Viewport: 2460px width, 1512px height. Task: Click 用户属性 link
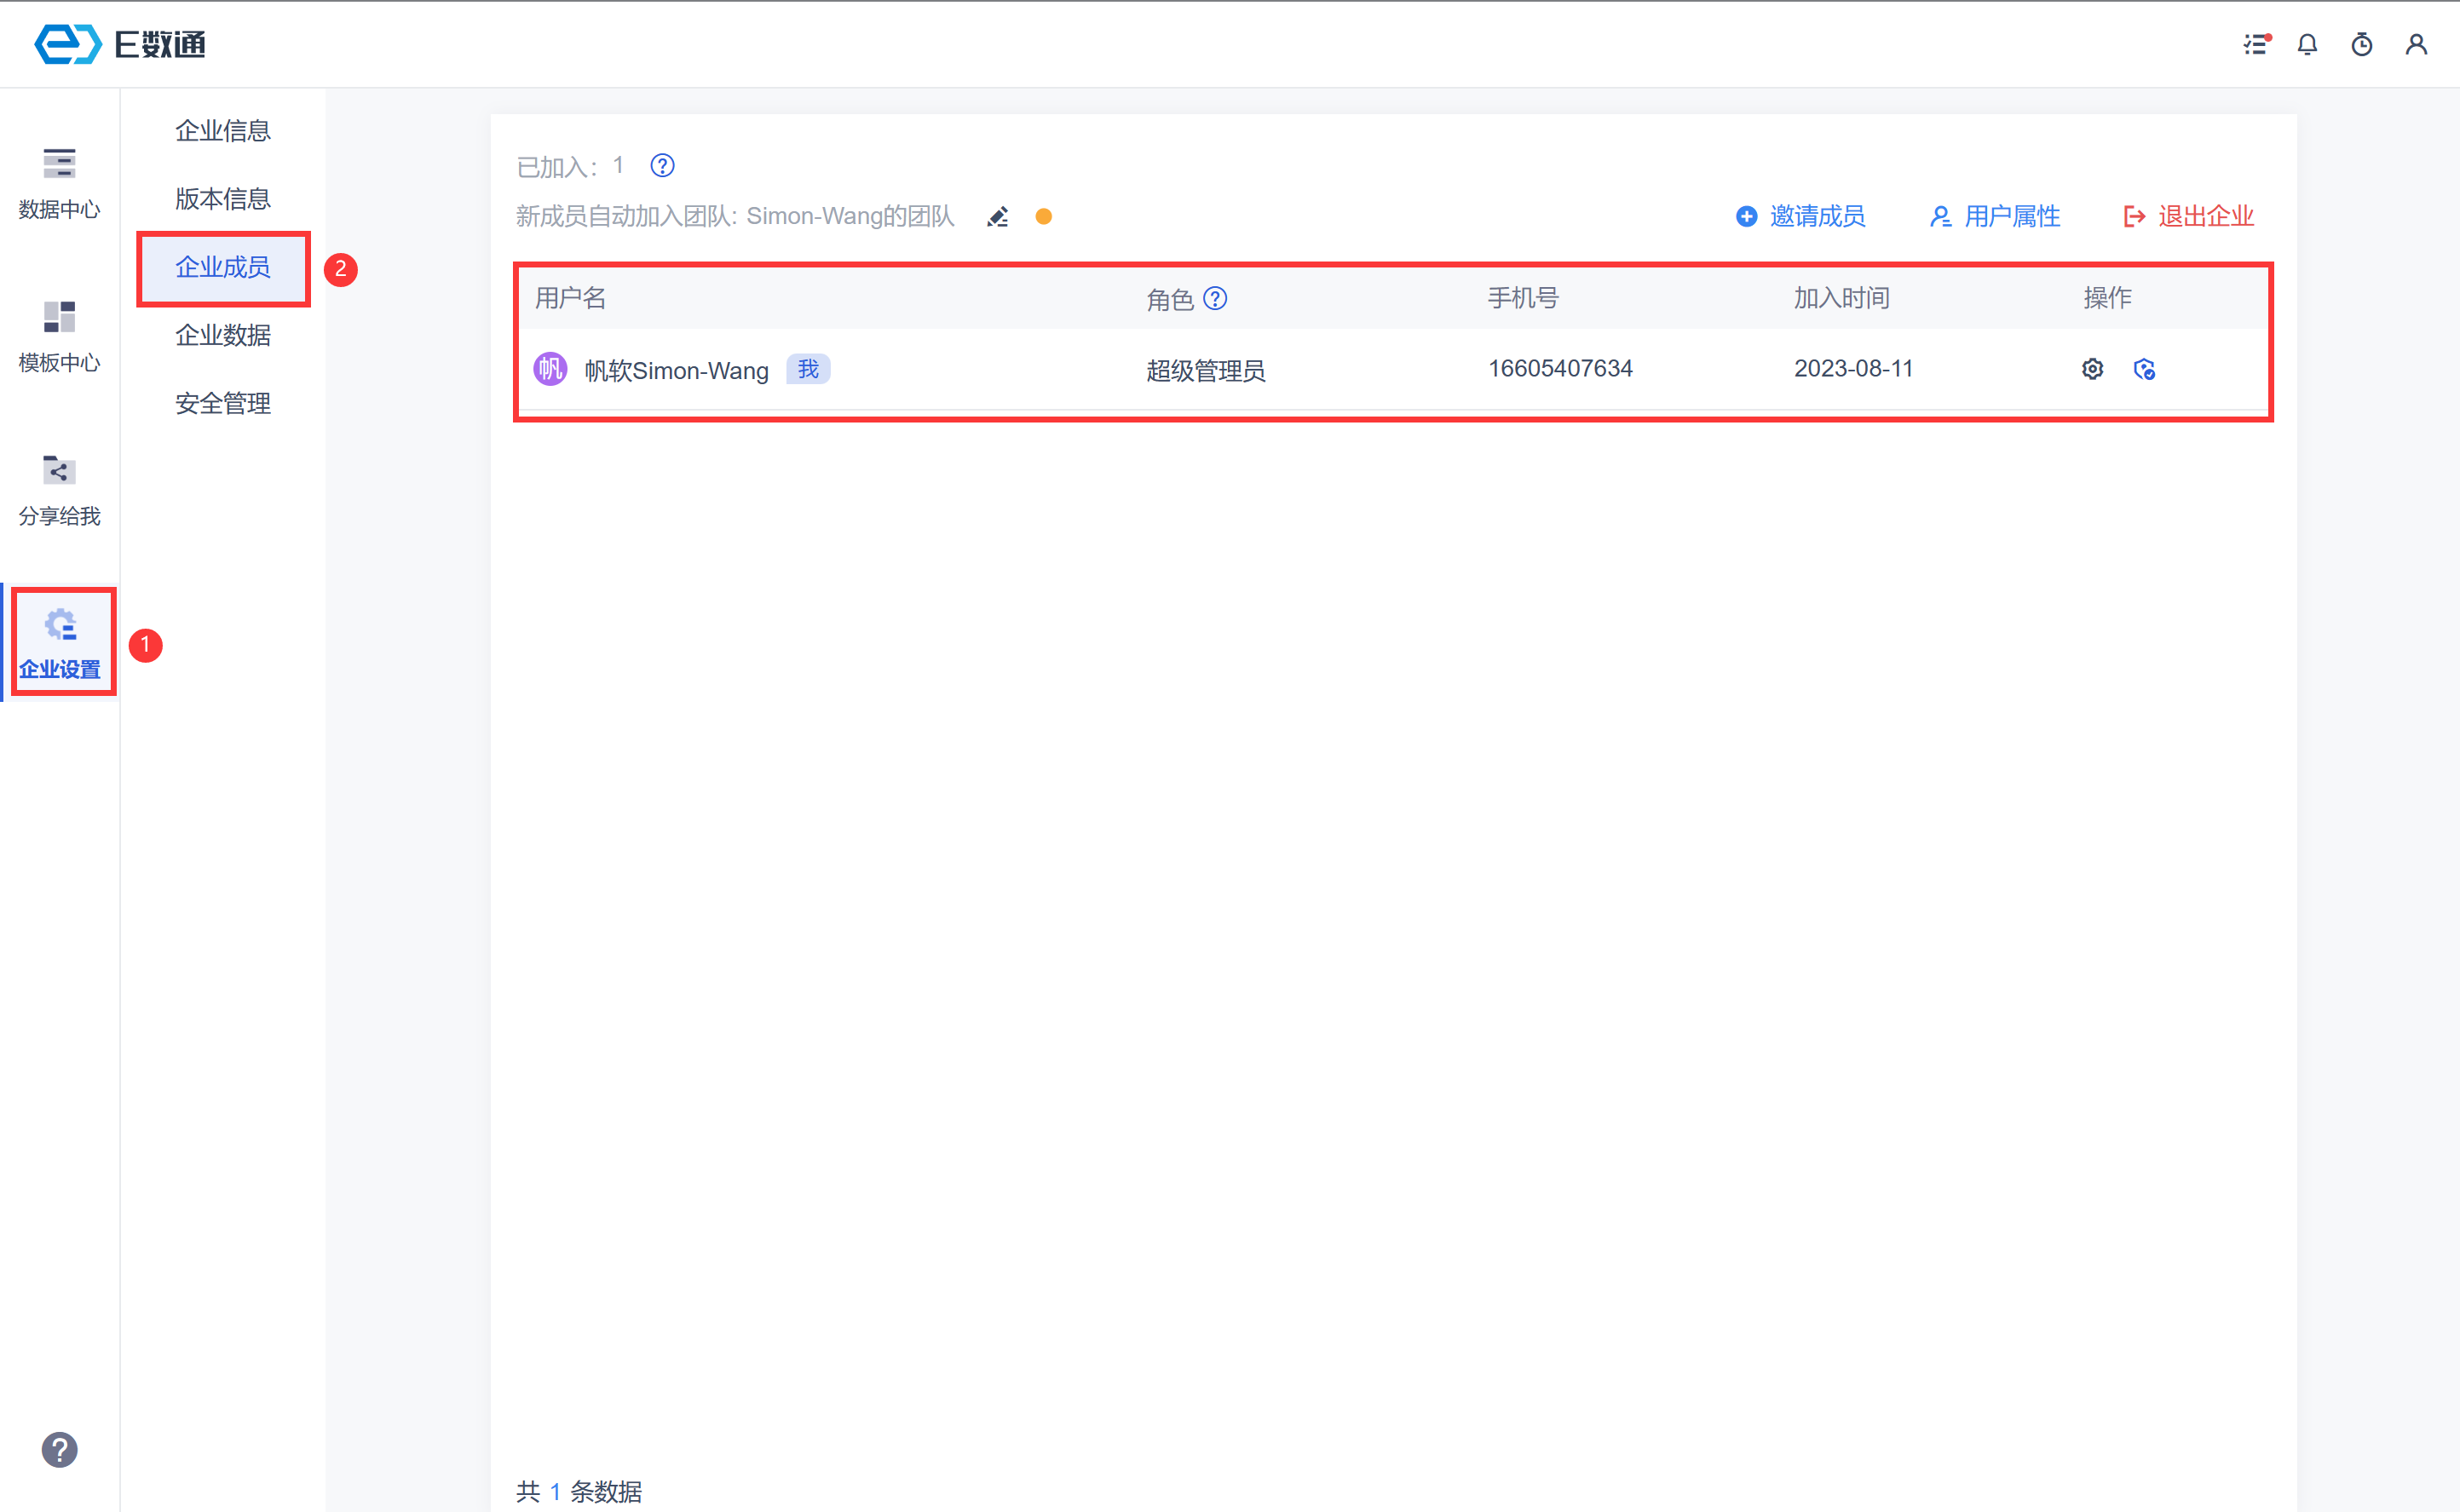[1995, 217]
